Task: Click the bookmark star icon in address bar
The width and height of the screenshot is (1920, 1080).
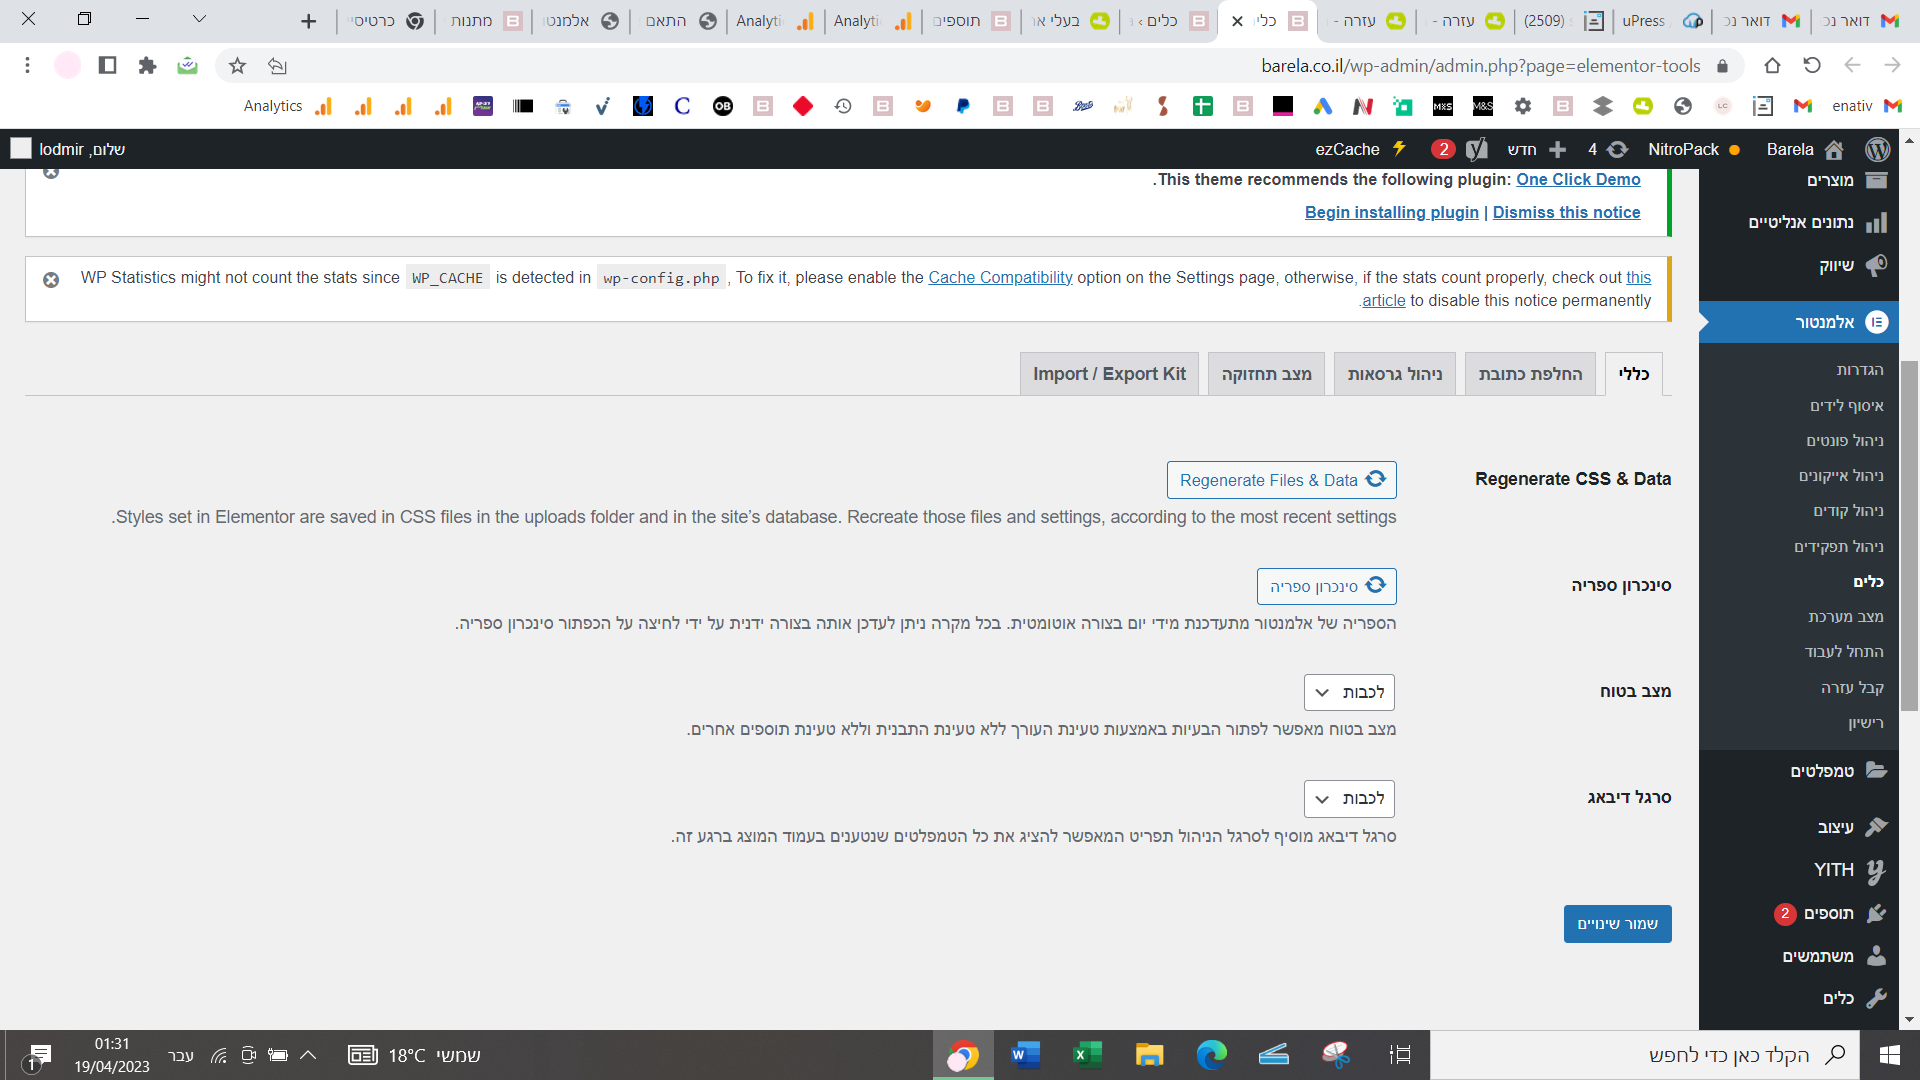Action: (x=237, y=66)
